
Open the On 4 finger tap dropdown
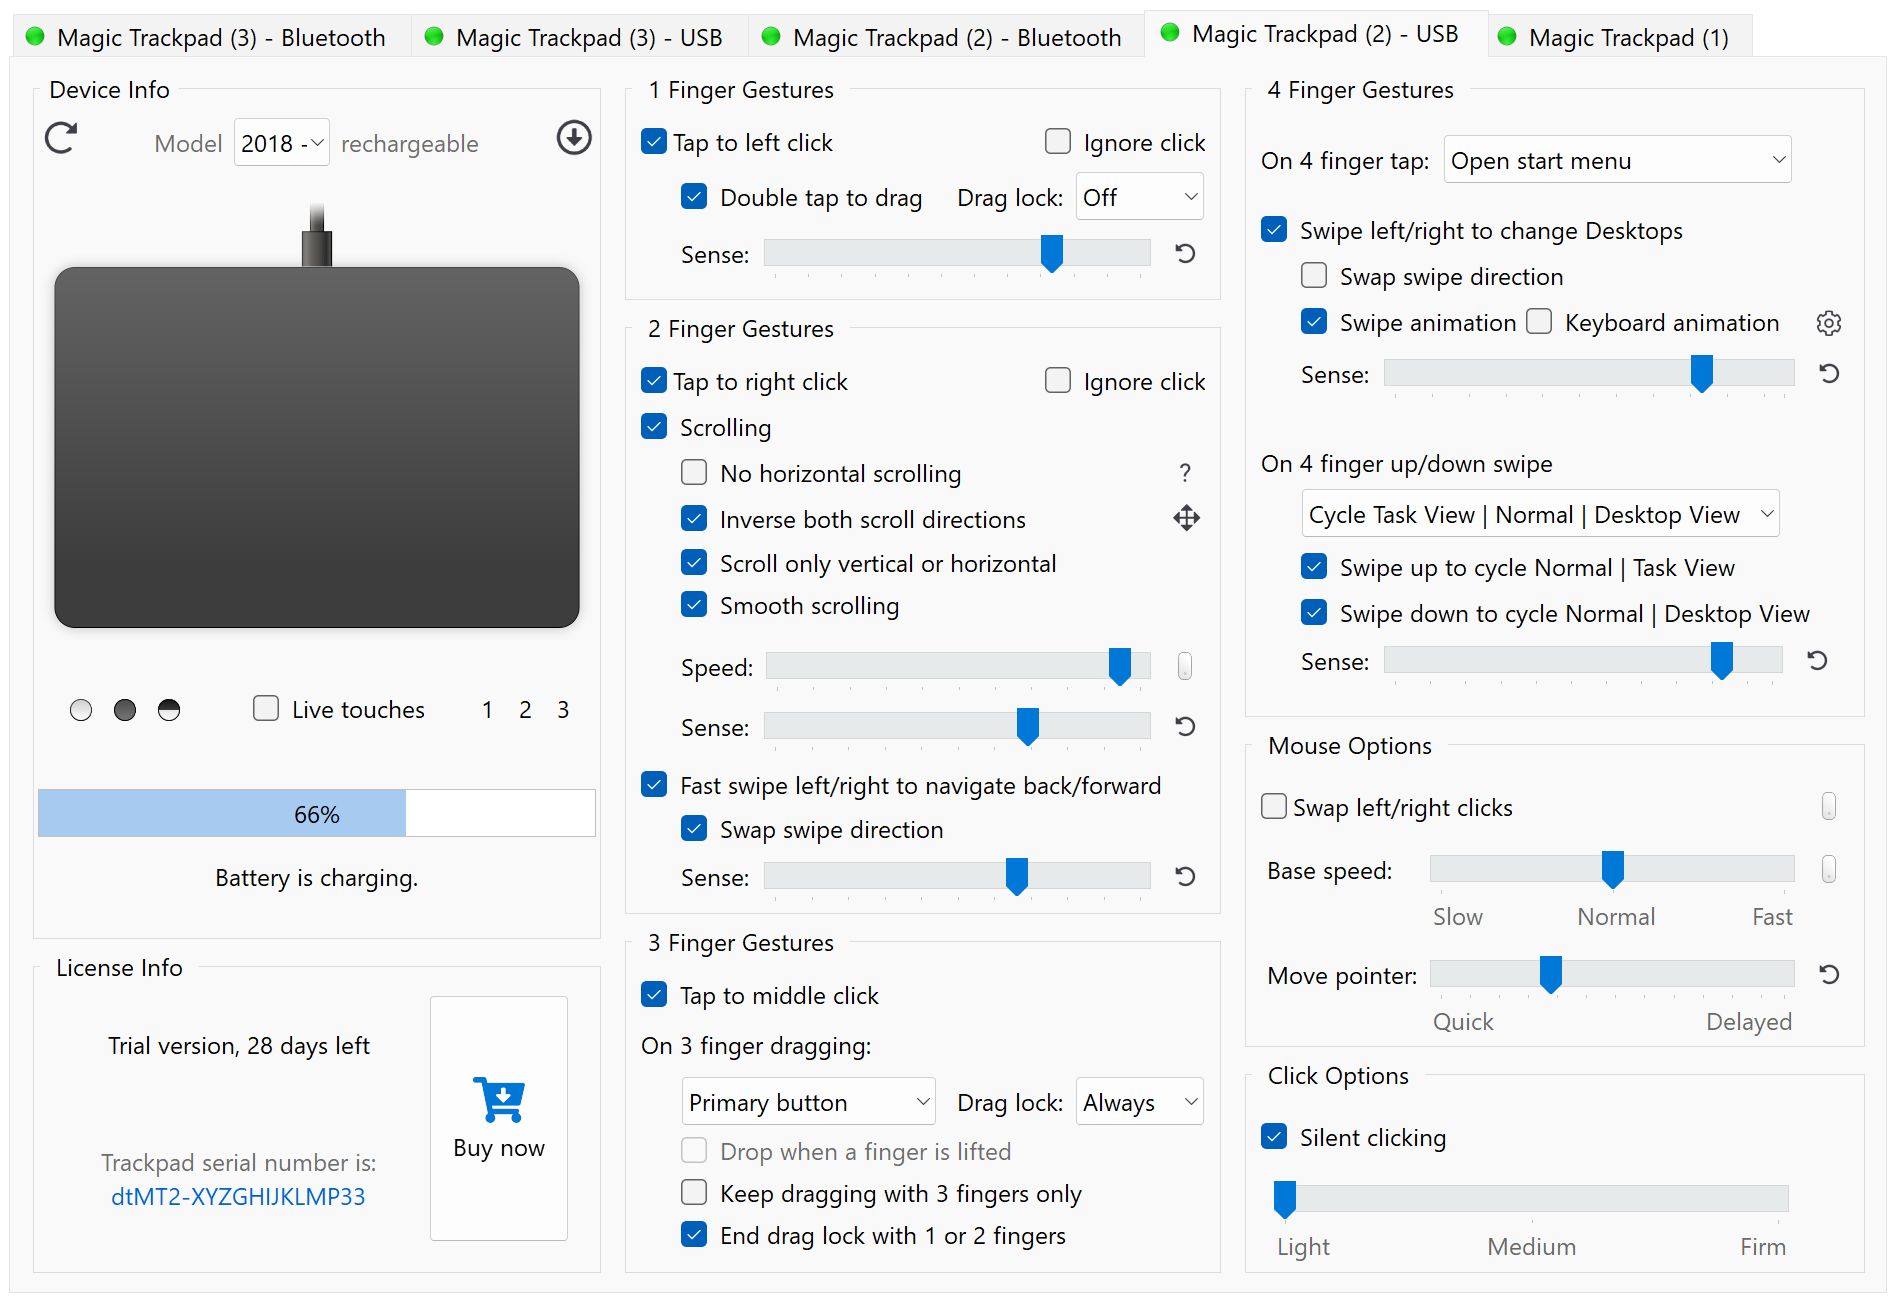tap(1616, 159)
